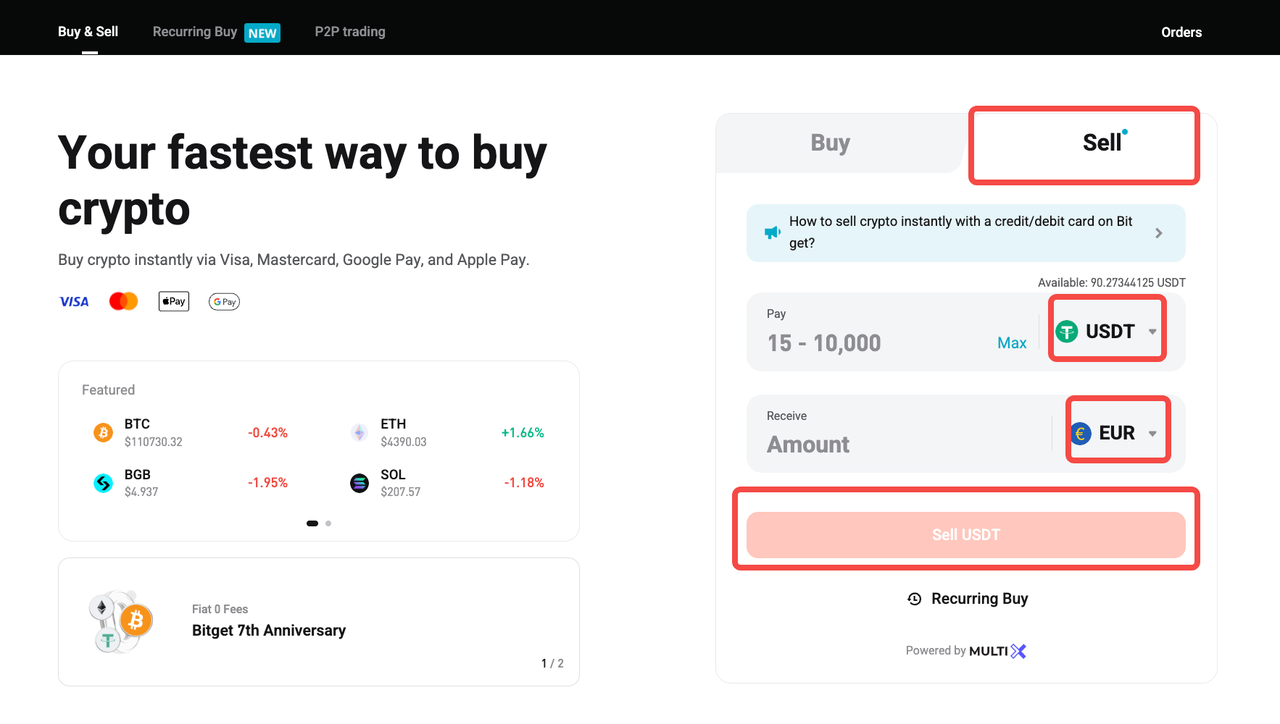Open the EUR currency dropdown
1280x724 pixels.
pos(1117,432)
